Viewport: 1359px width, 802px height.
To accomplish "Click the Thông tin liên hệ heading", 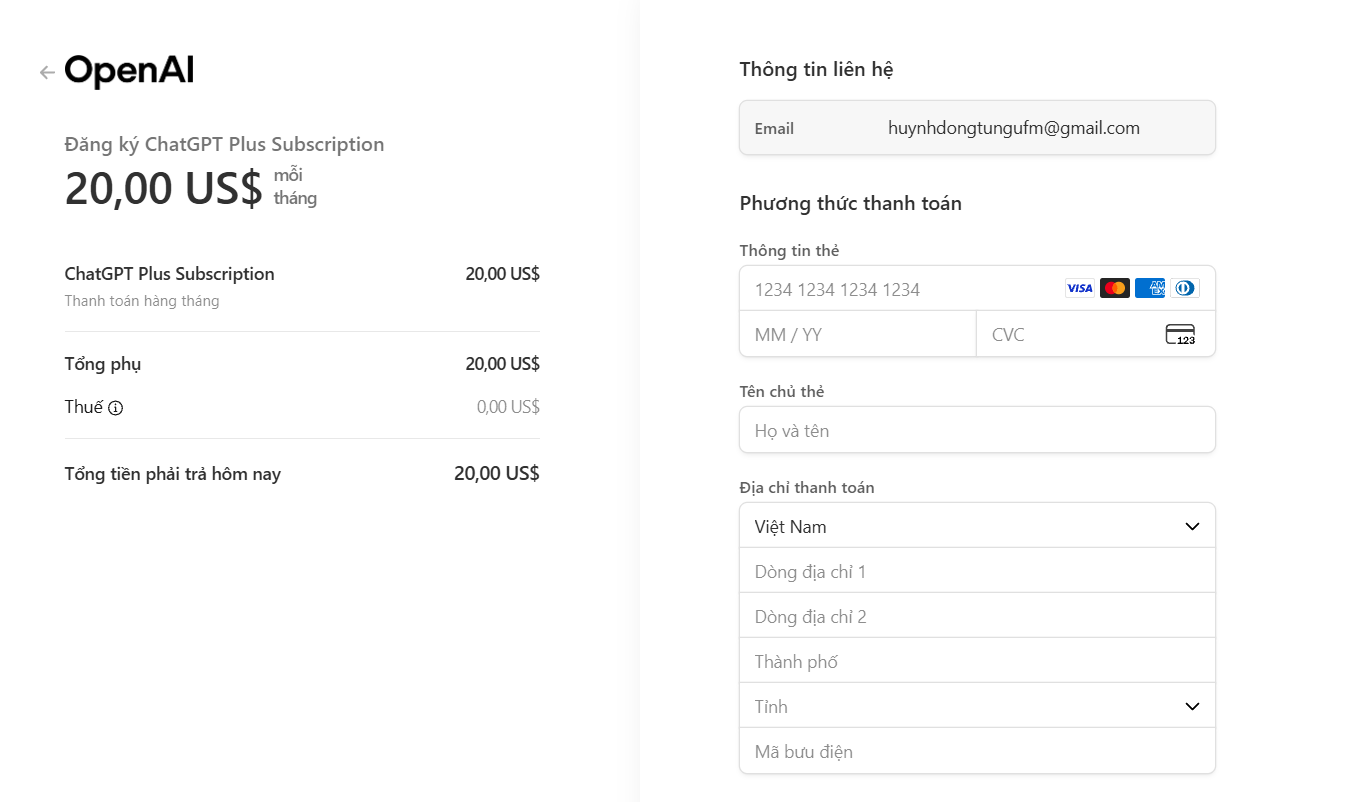I will (x=816, y=69).
